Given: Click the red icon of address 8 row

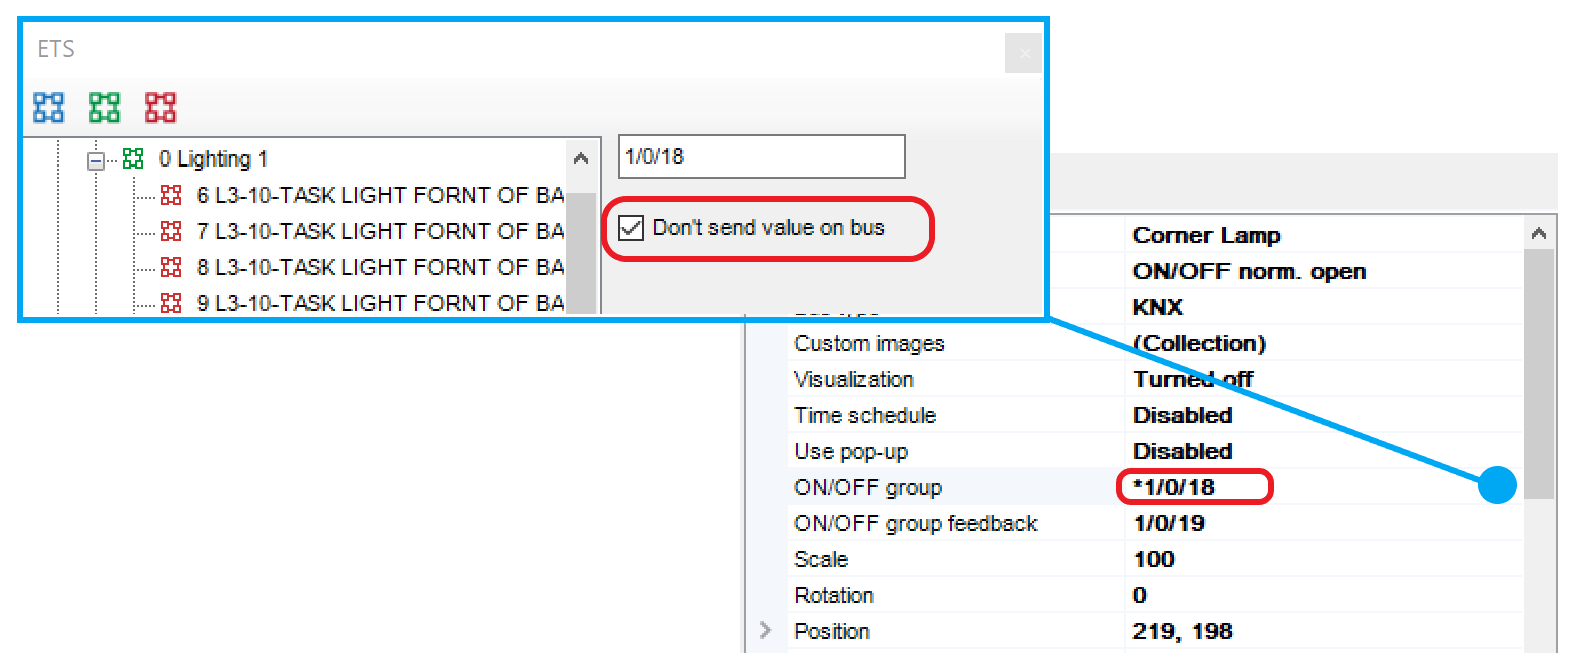Looking at the screenshot, I should click(x=171, y=267).
